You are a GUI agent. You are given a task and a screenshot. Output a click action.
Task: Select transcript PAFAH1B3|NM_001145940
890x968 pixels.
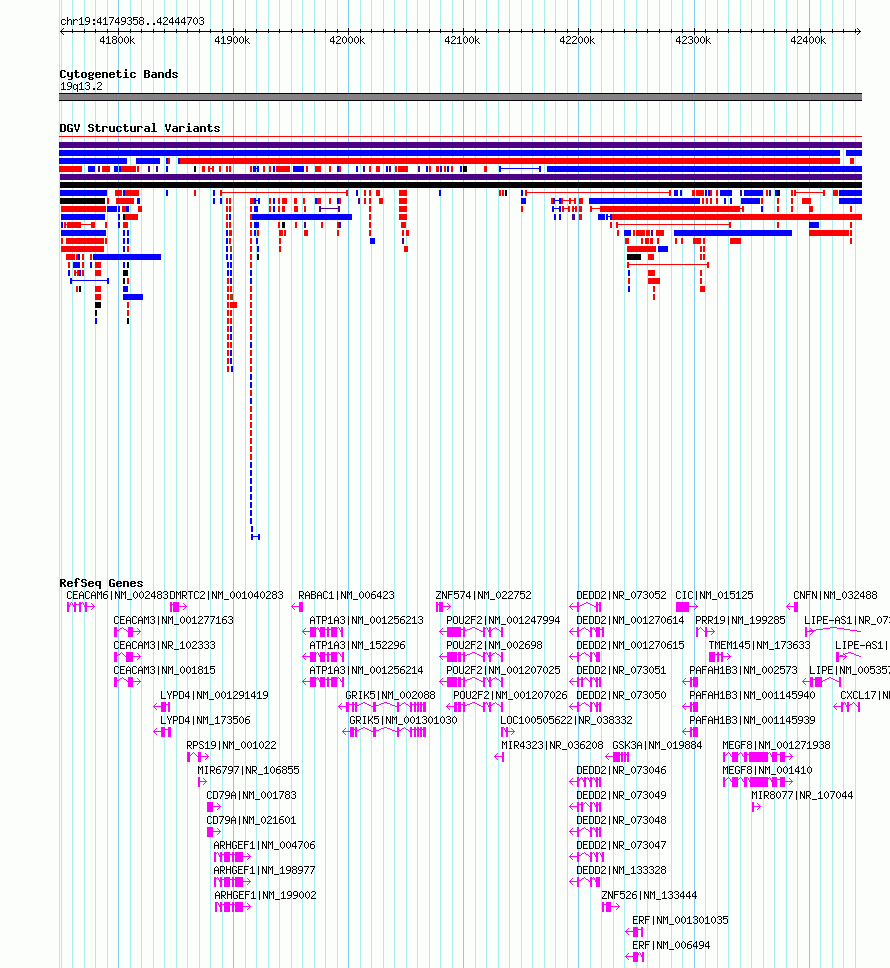click(752, 695)
